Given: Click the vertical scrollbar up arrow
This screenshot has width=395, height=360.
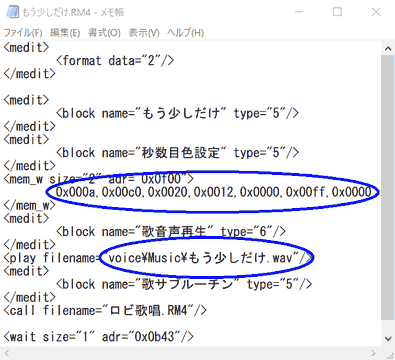Looking at the screenshot, I should coord(388,49).
